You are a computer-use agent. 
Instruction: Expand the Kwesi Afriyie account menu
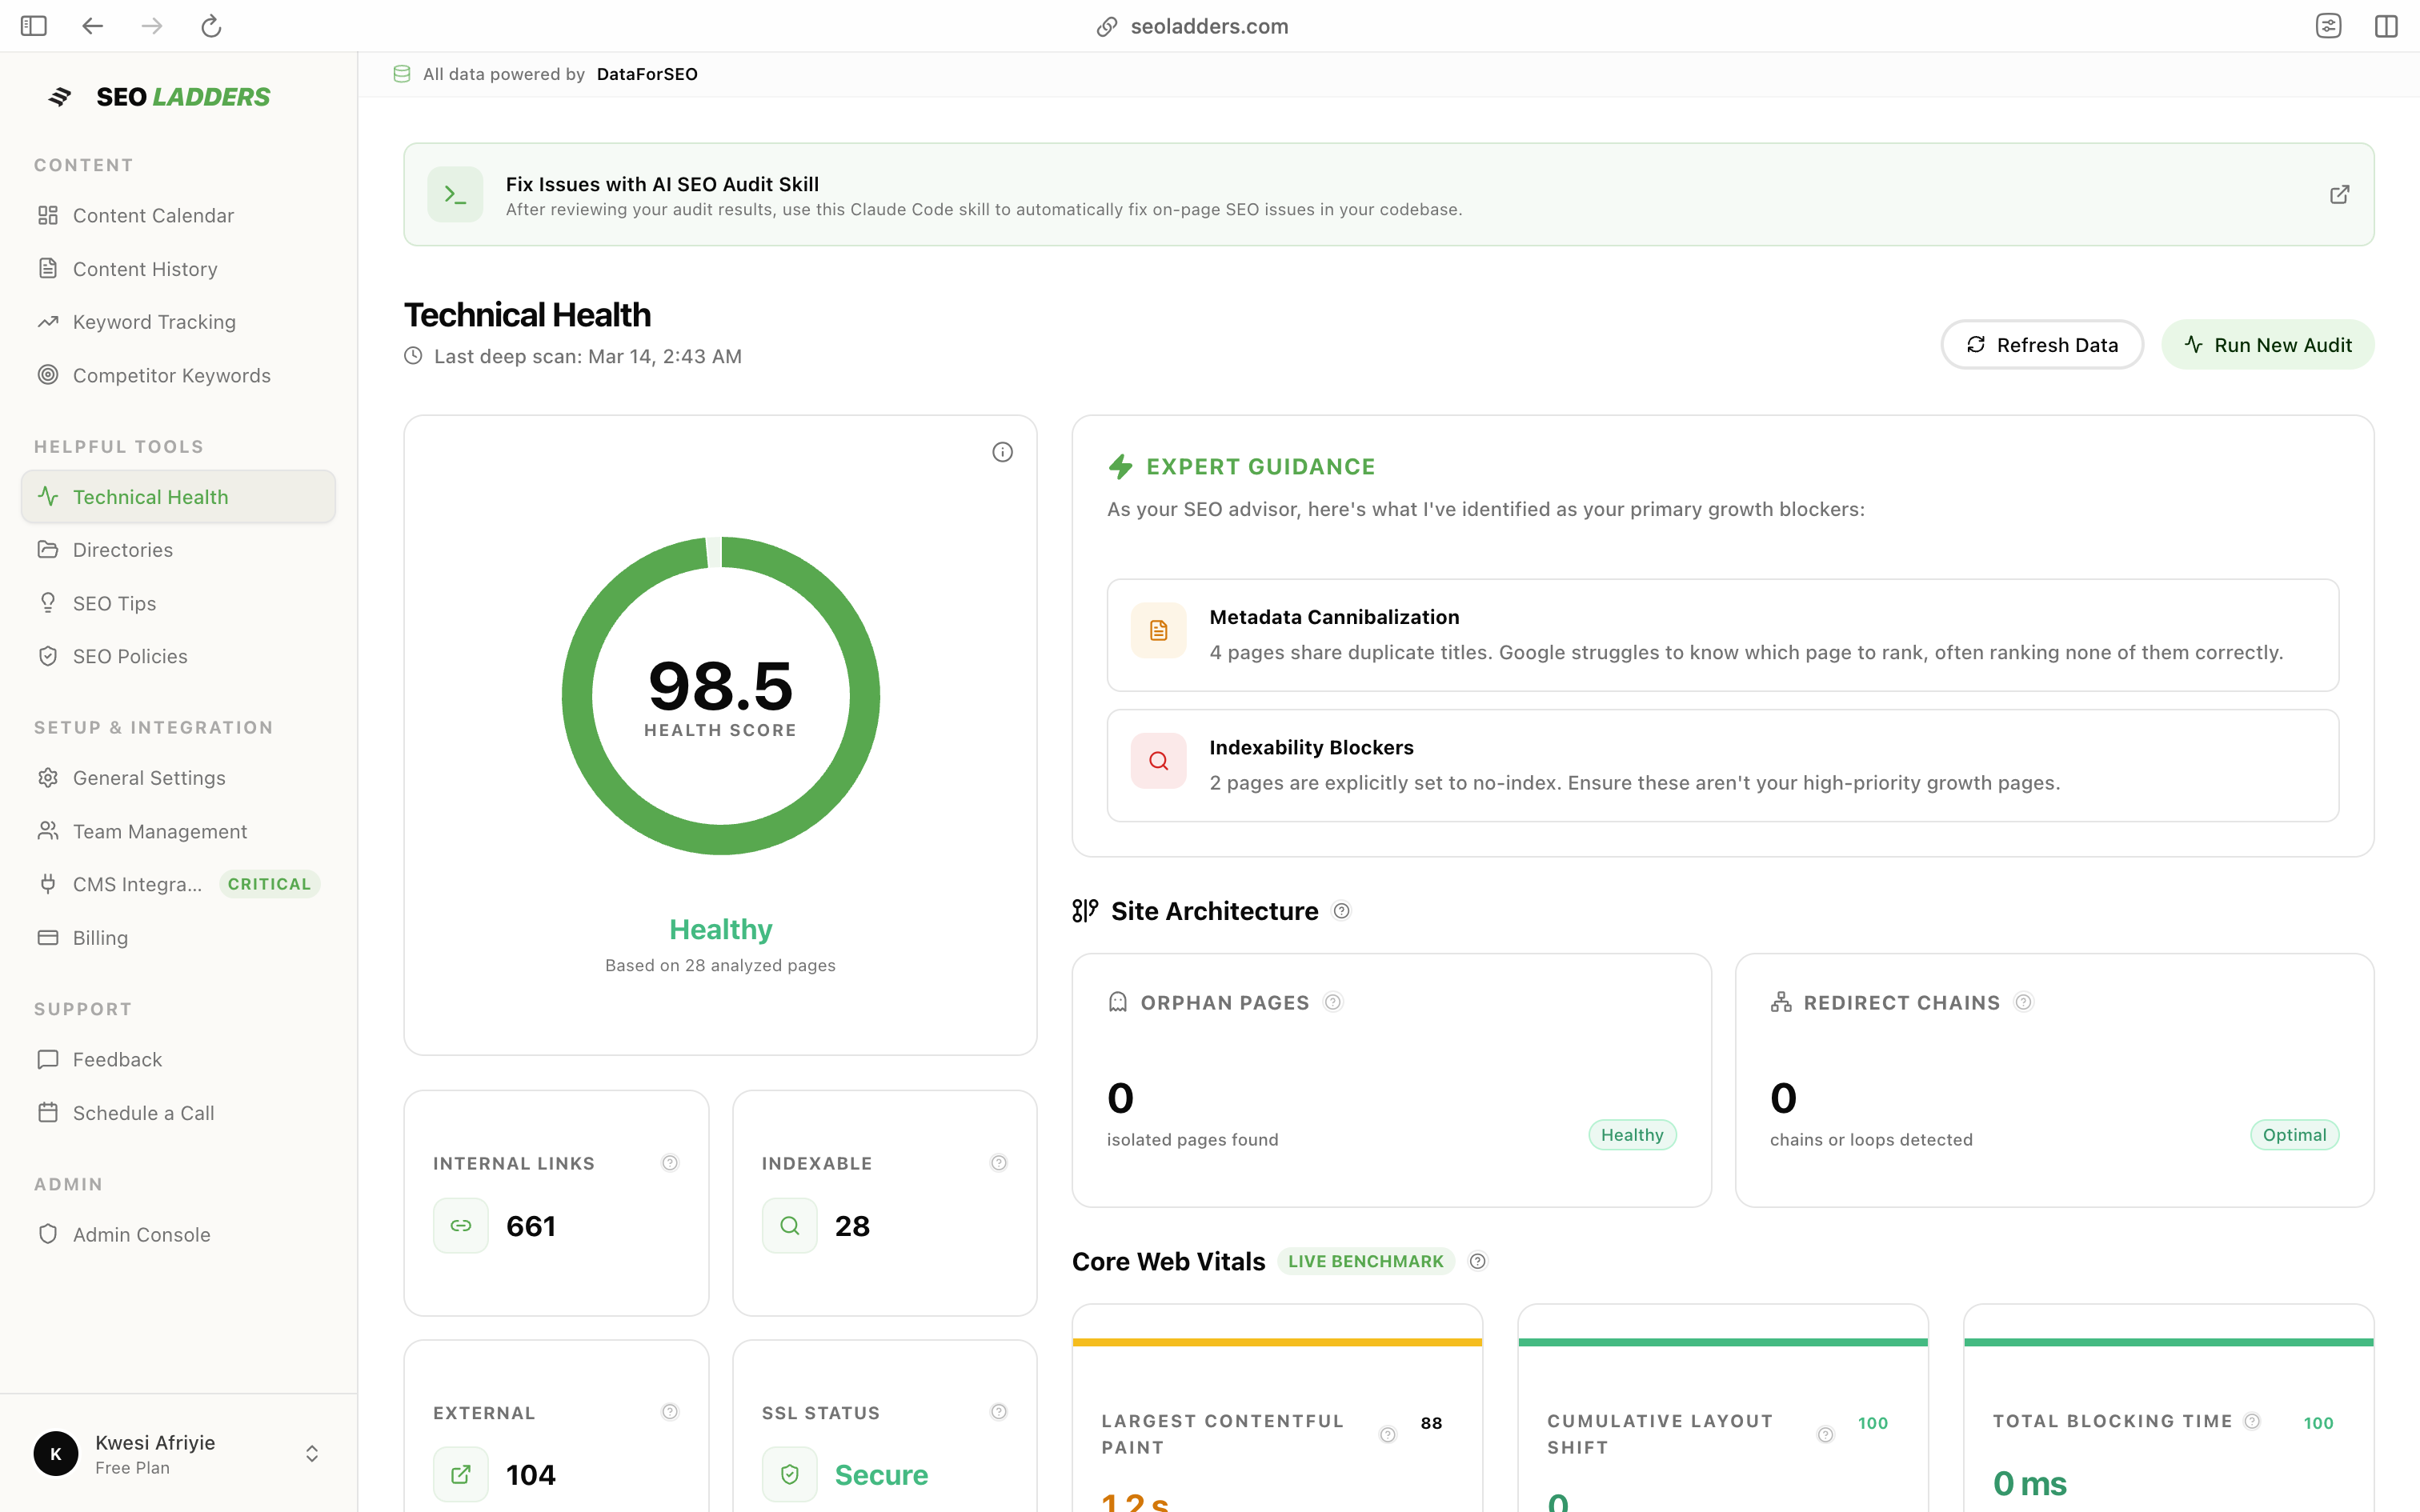coord(312,1454)
